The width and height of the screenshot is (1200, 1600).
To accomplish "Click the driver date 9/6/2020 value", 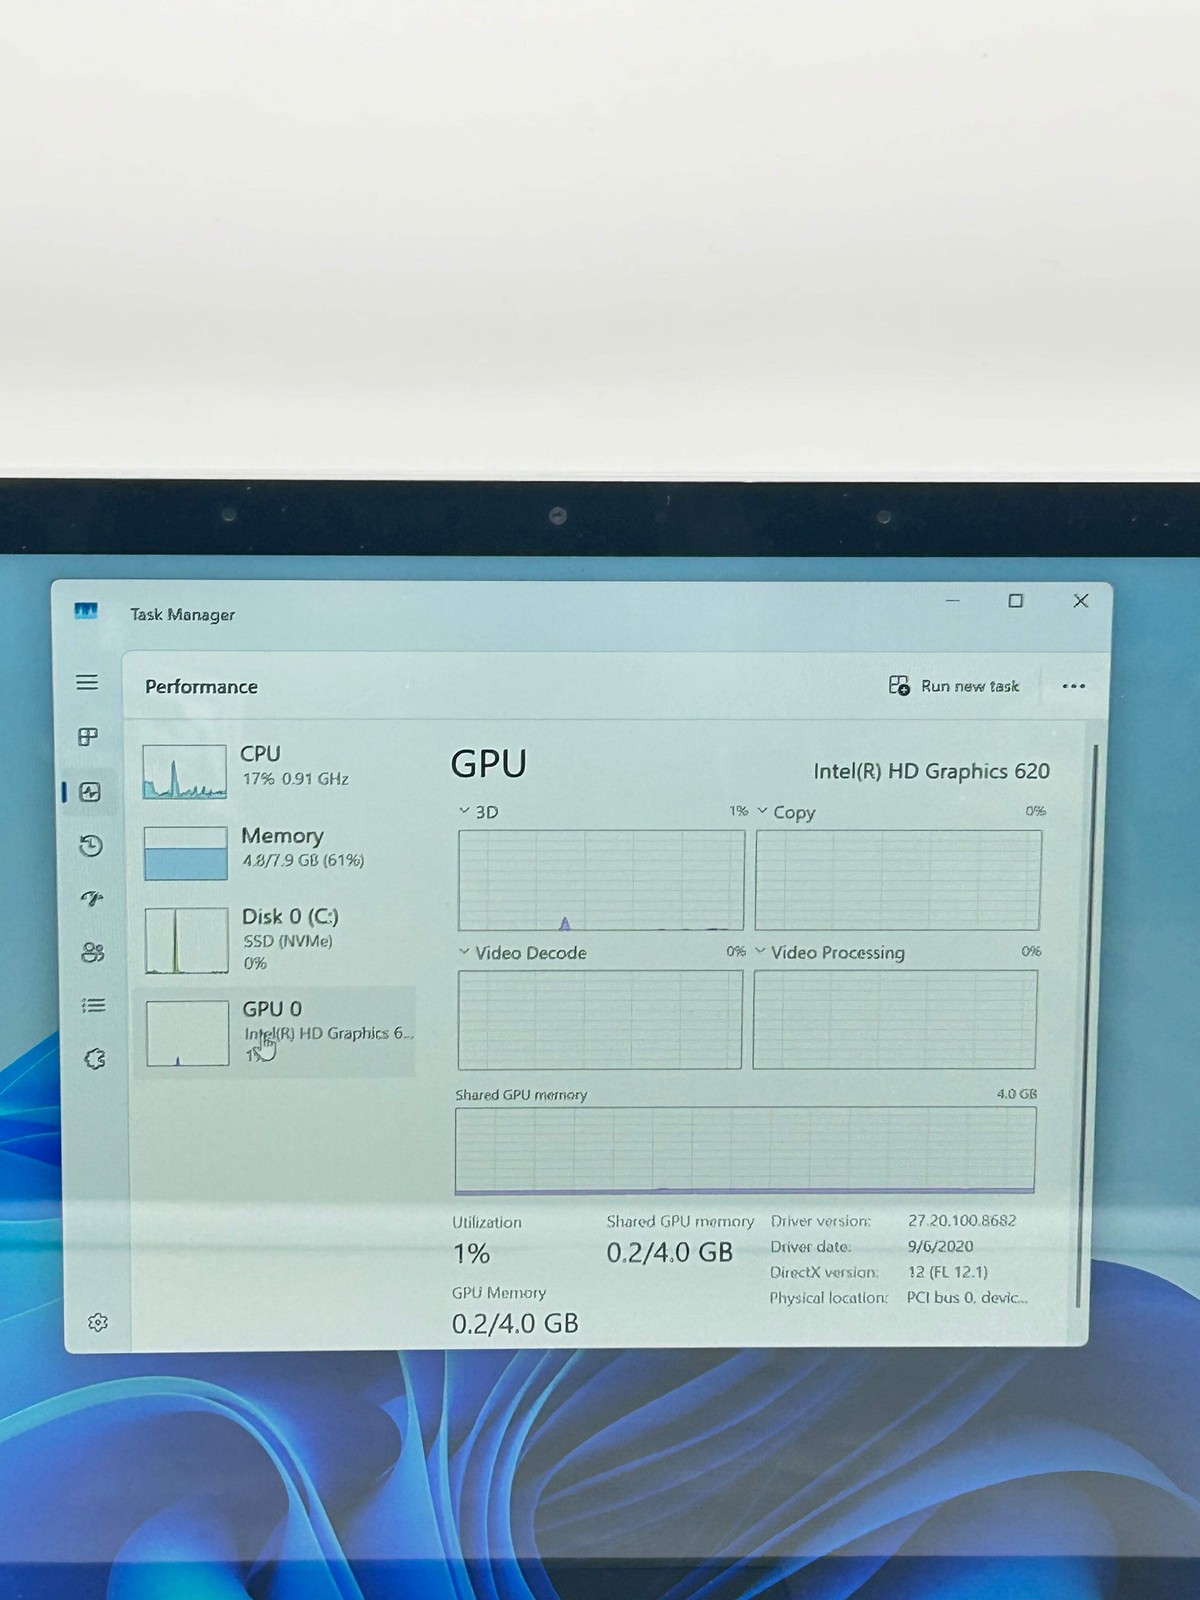I will [940, 1247].
